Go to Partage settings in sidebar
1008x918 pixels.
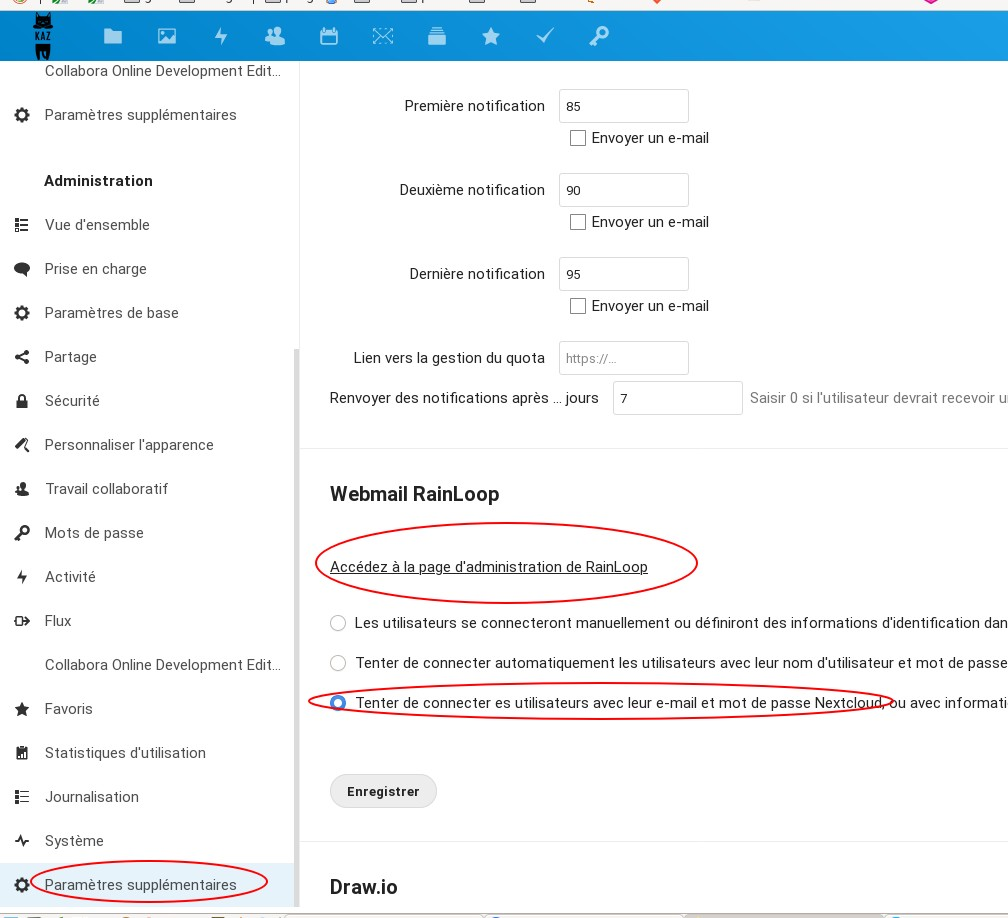pyautogui.click(x=70, y=357)
